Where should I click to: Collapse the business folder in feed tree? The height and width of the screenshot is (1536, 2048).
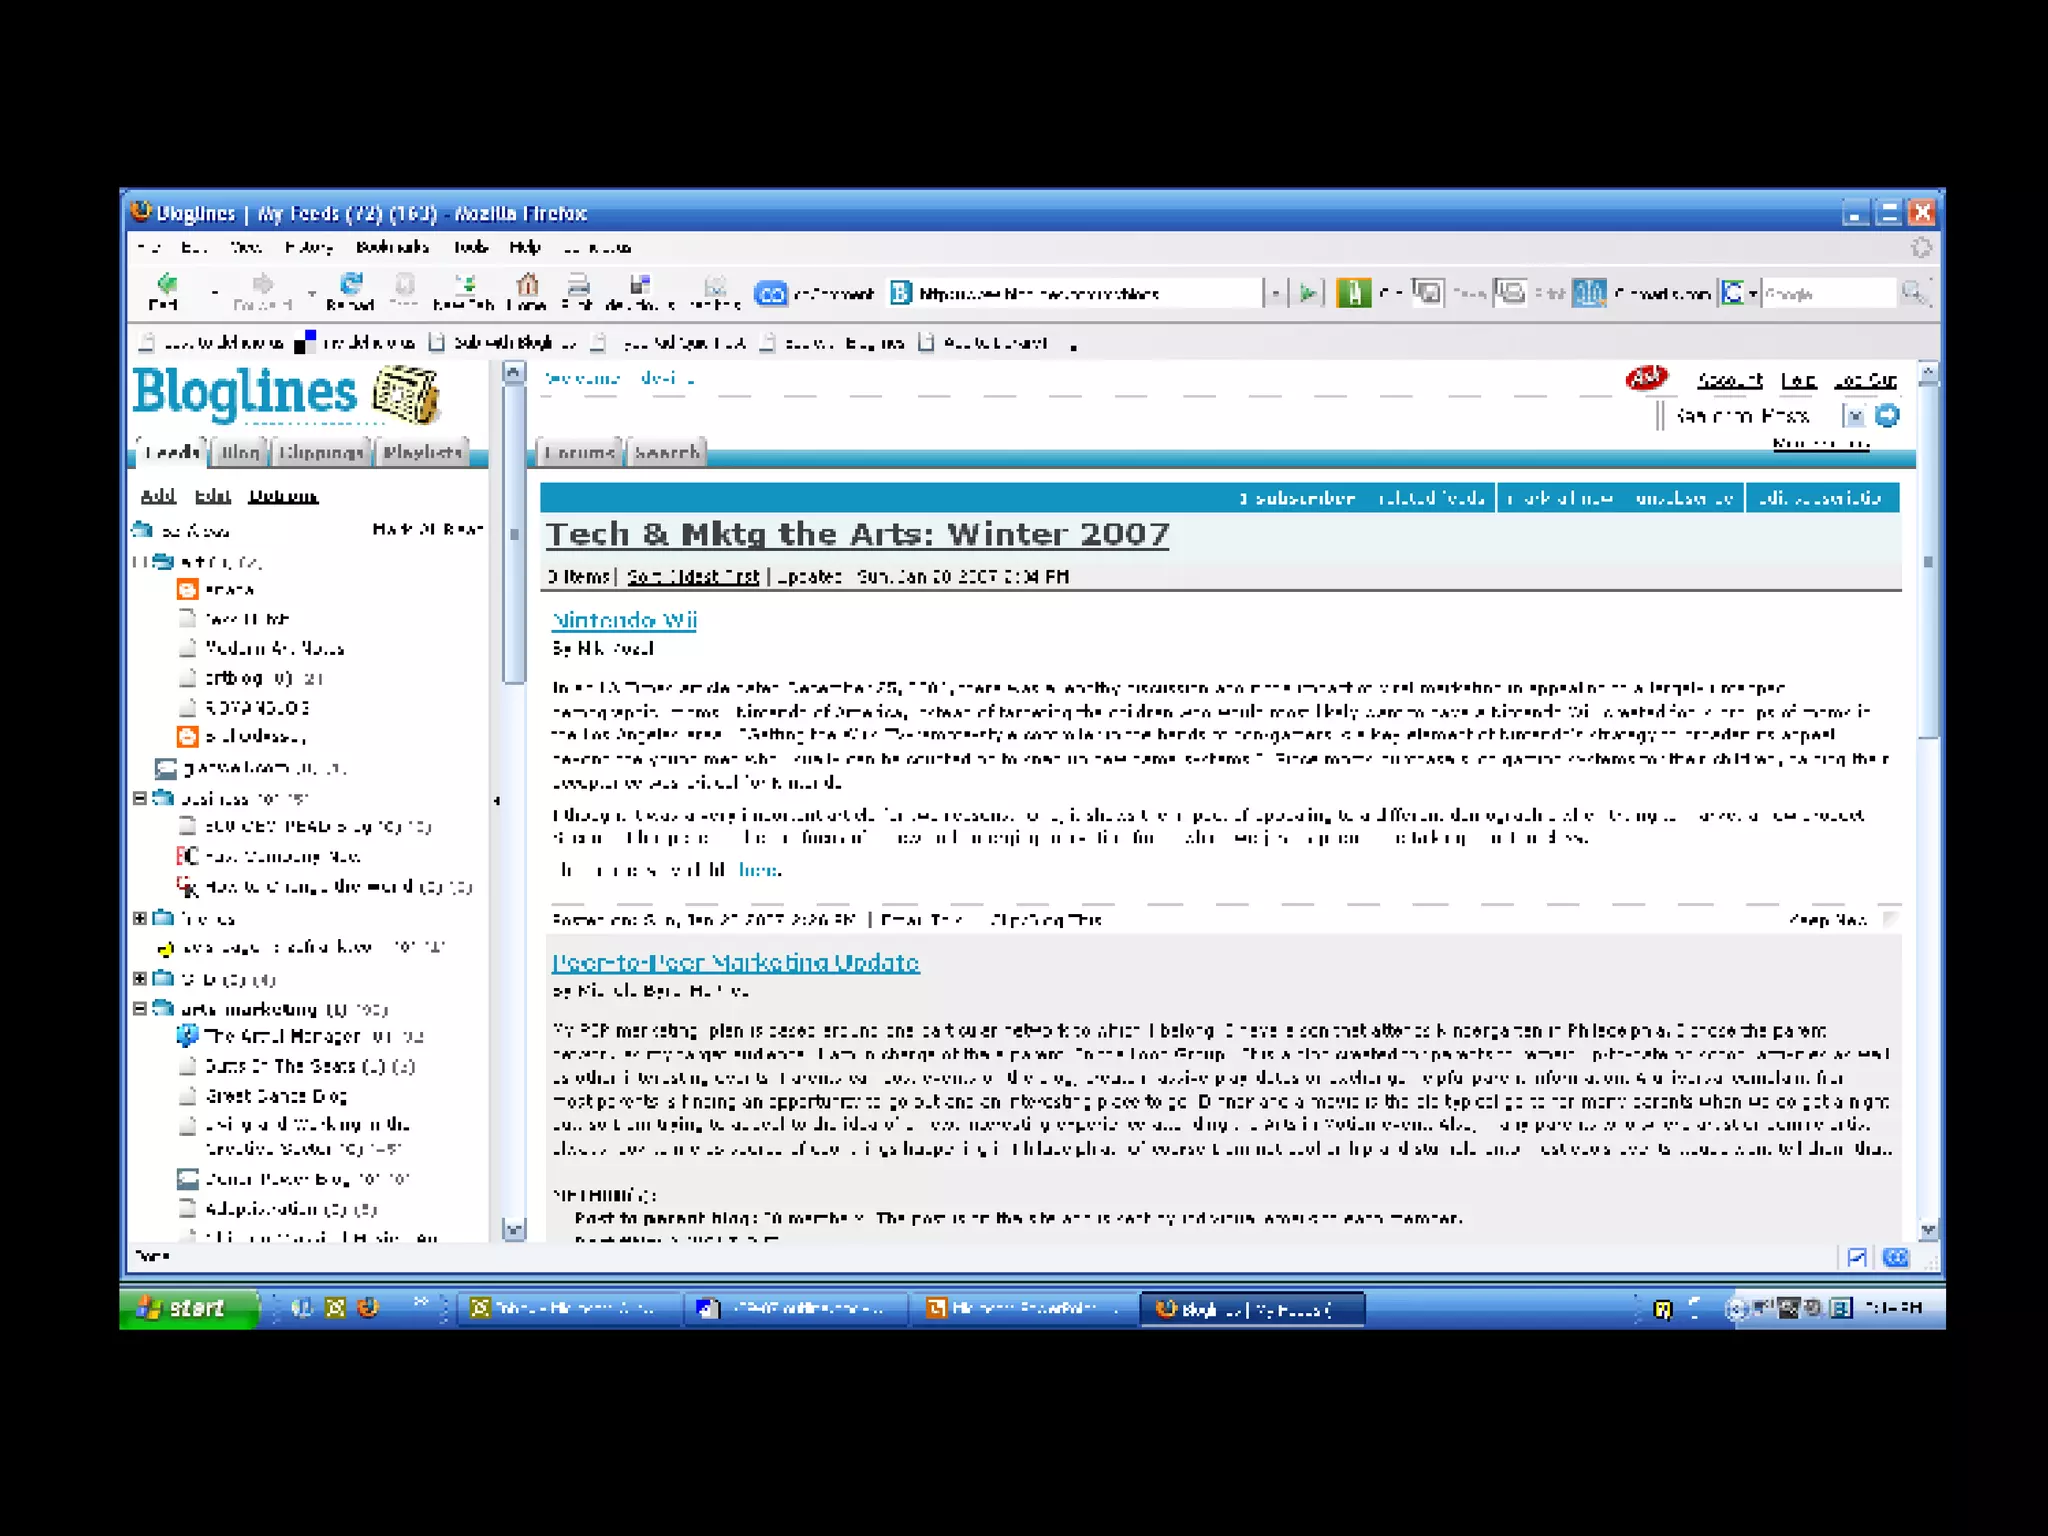point(140,798)
